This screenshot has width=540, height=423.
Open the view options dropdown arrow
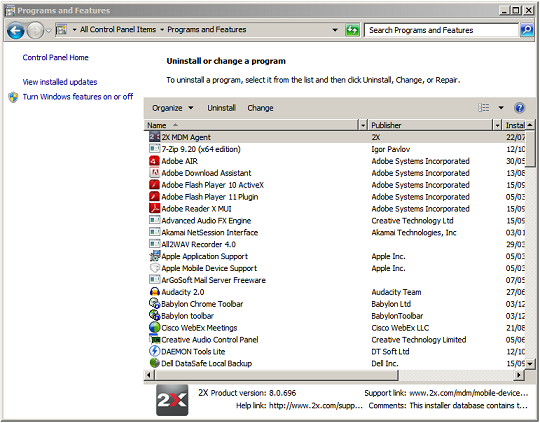point(501,108)
